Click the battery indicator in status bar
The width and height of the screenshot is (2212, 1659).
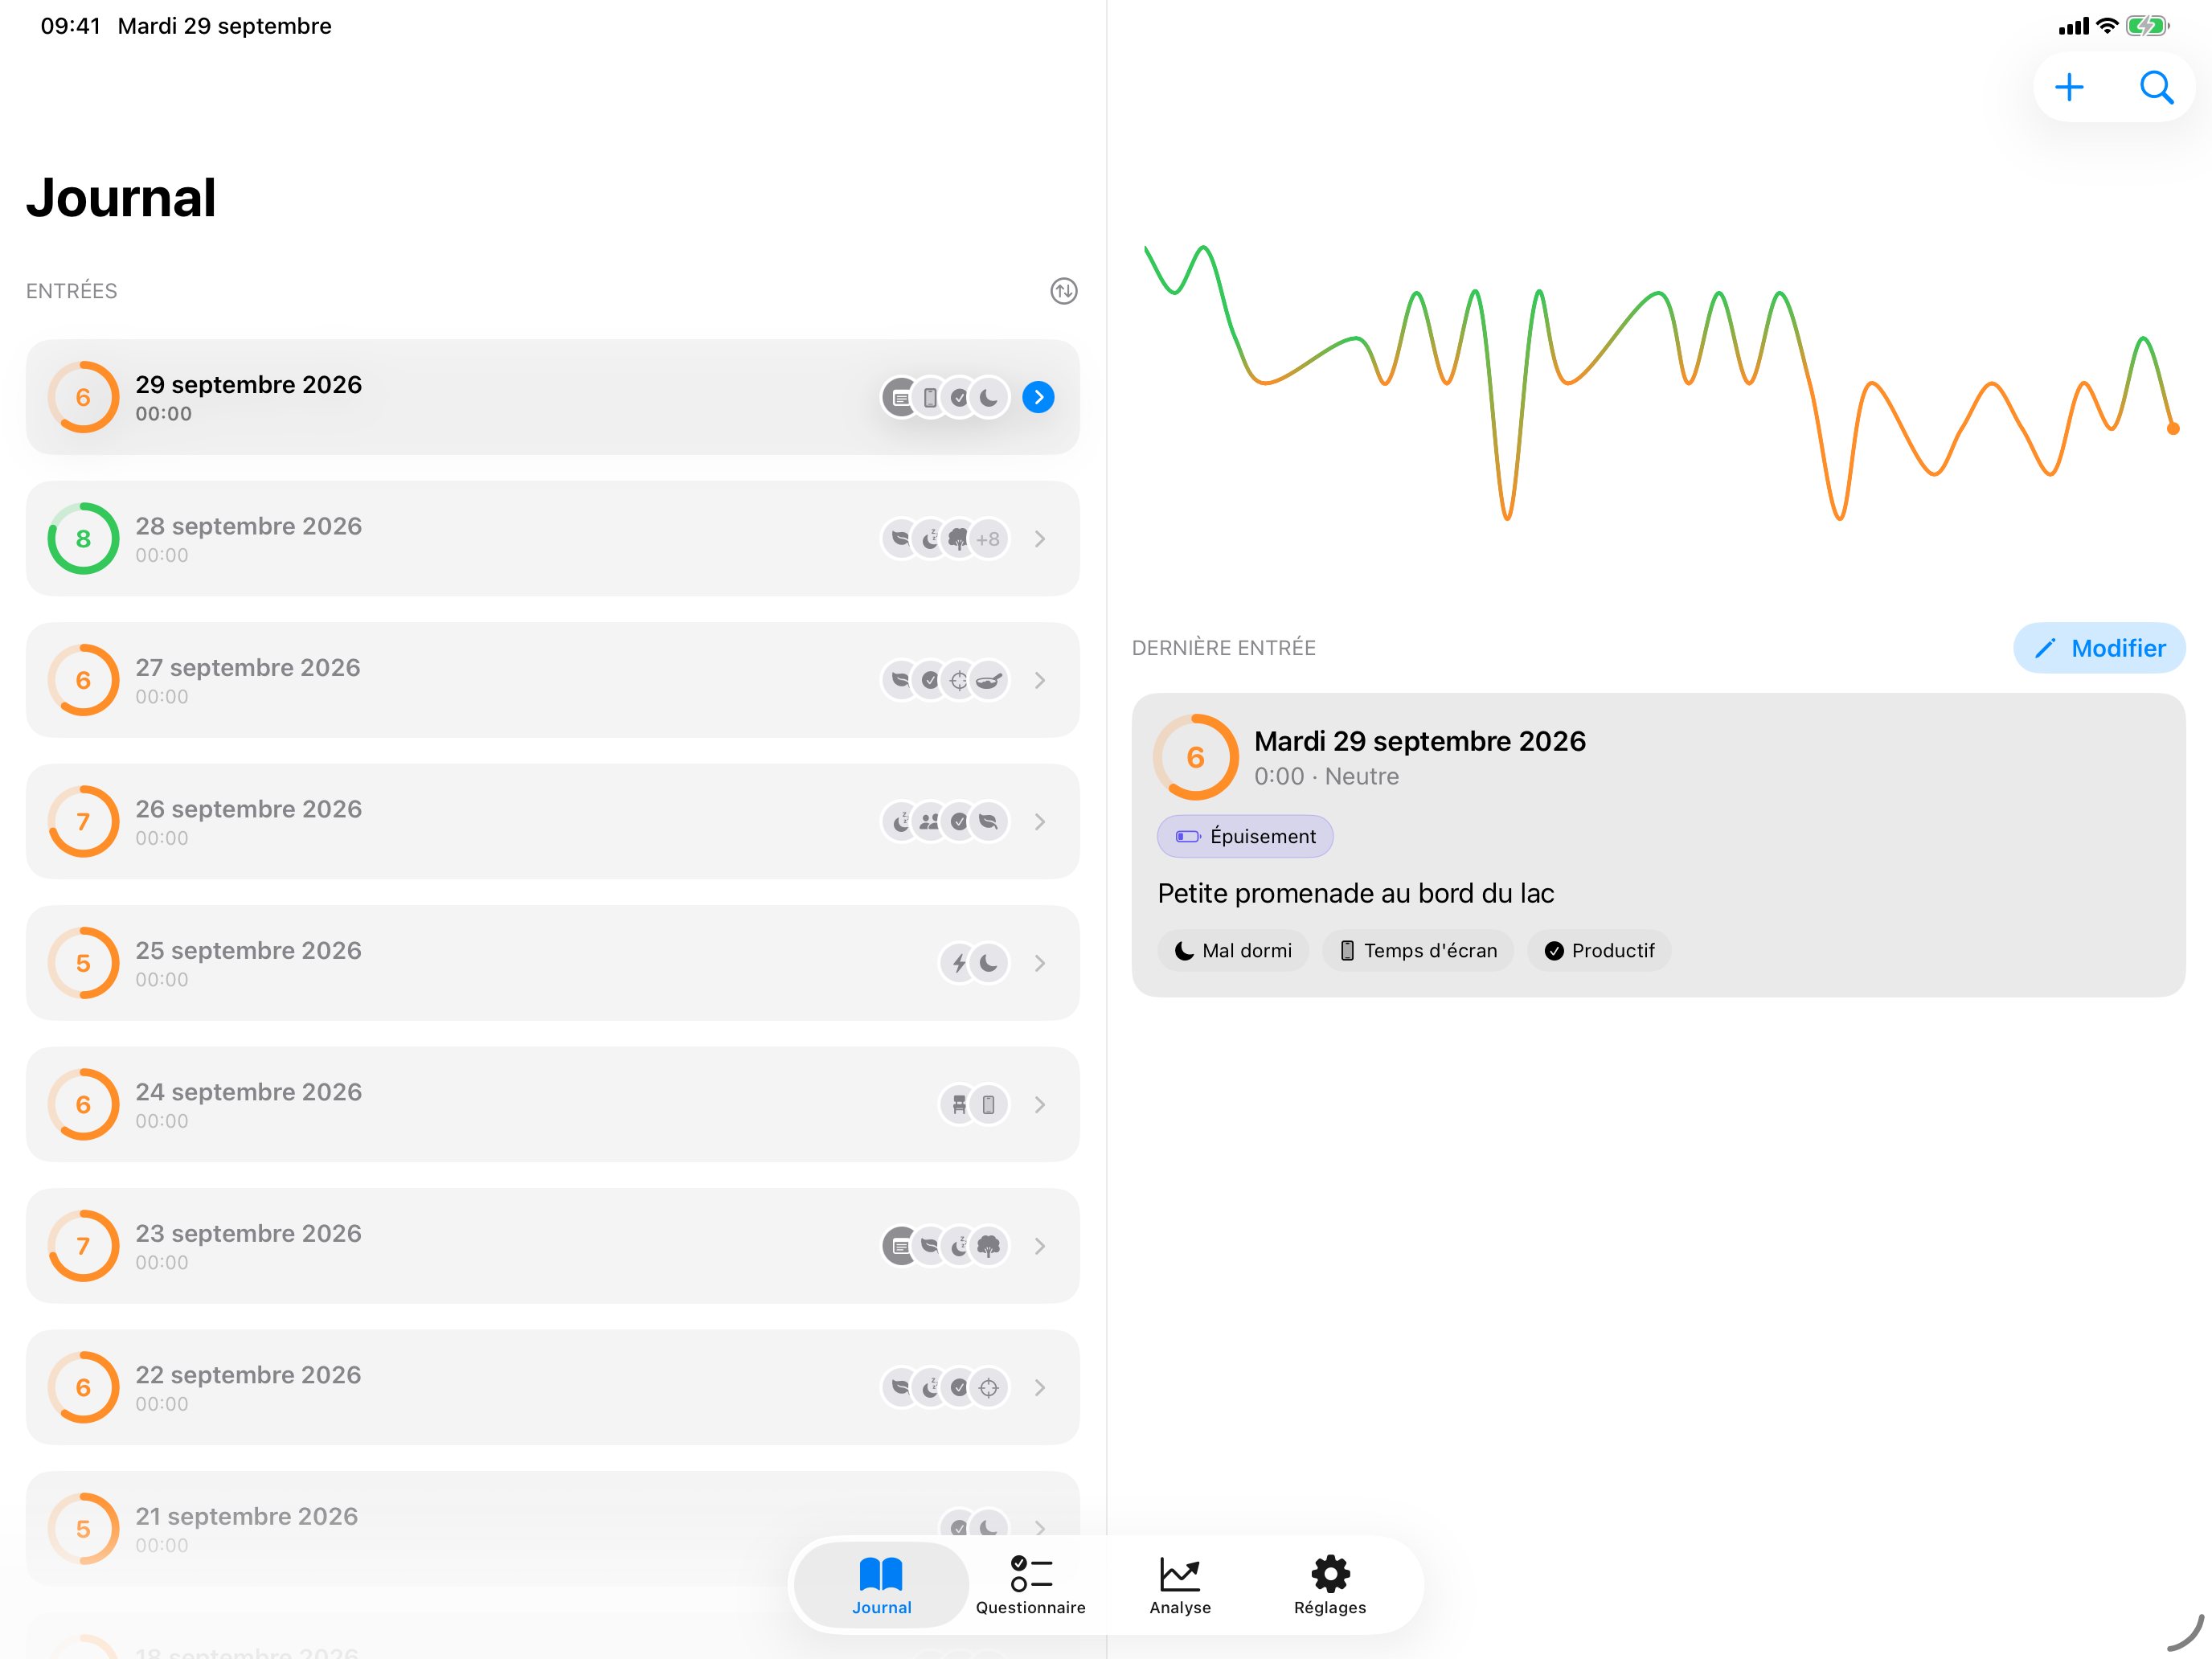click(x=2147, y=27)
